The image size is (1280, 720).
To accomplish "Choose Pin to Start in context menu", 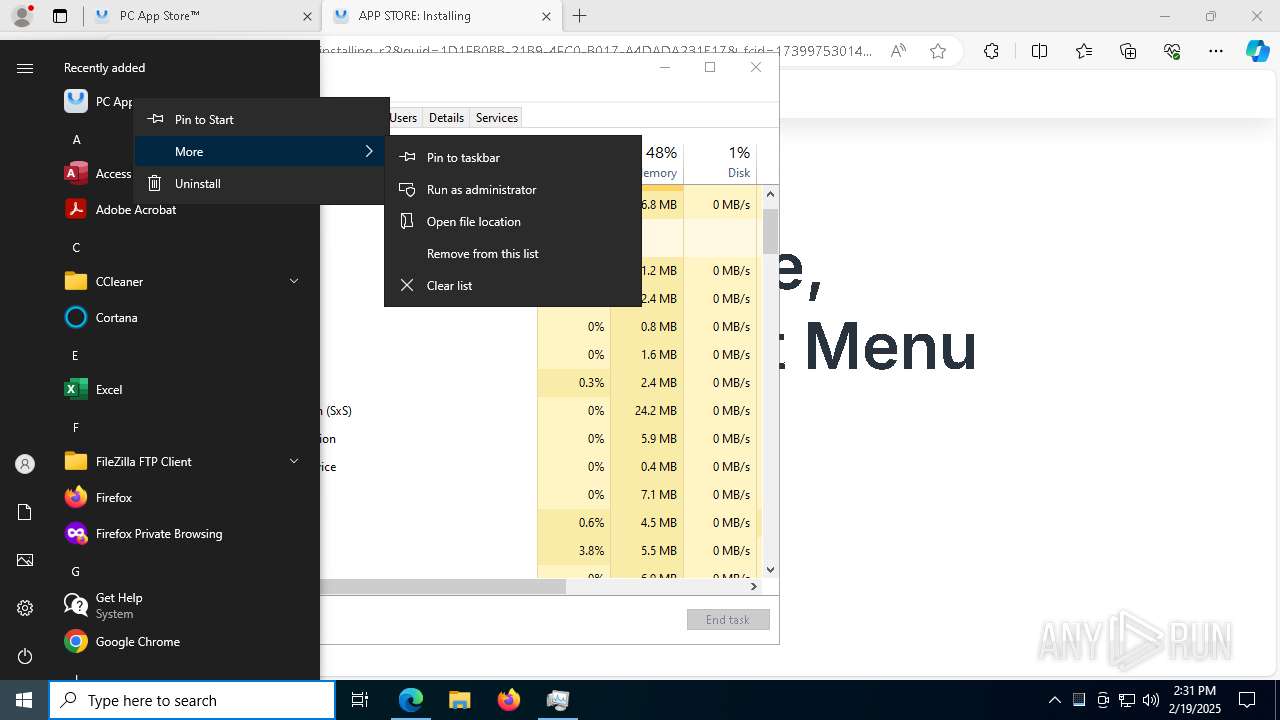I will [x=261, y=119].
